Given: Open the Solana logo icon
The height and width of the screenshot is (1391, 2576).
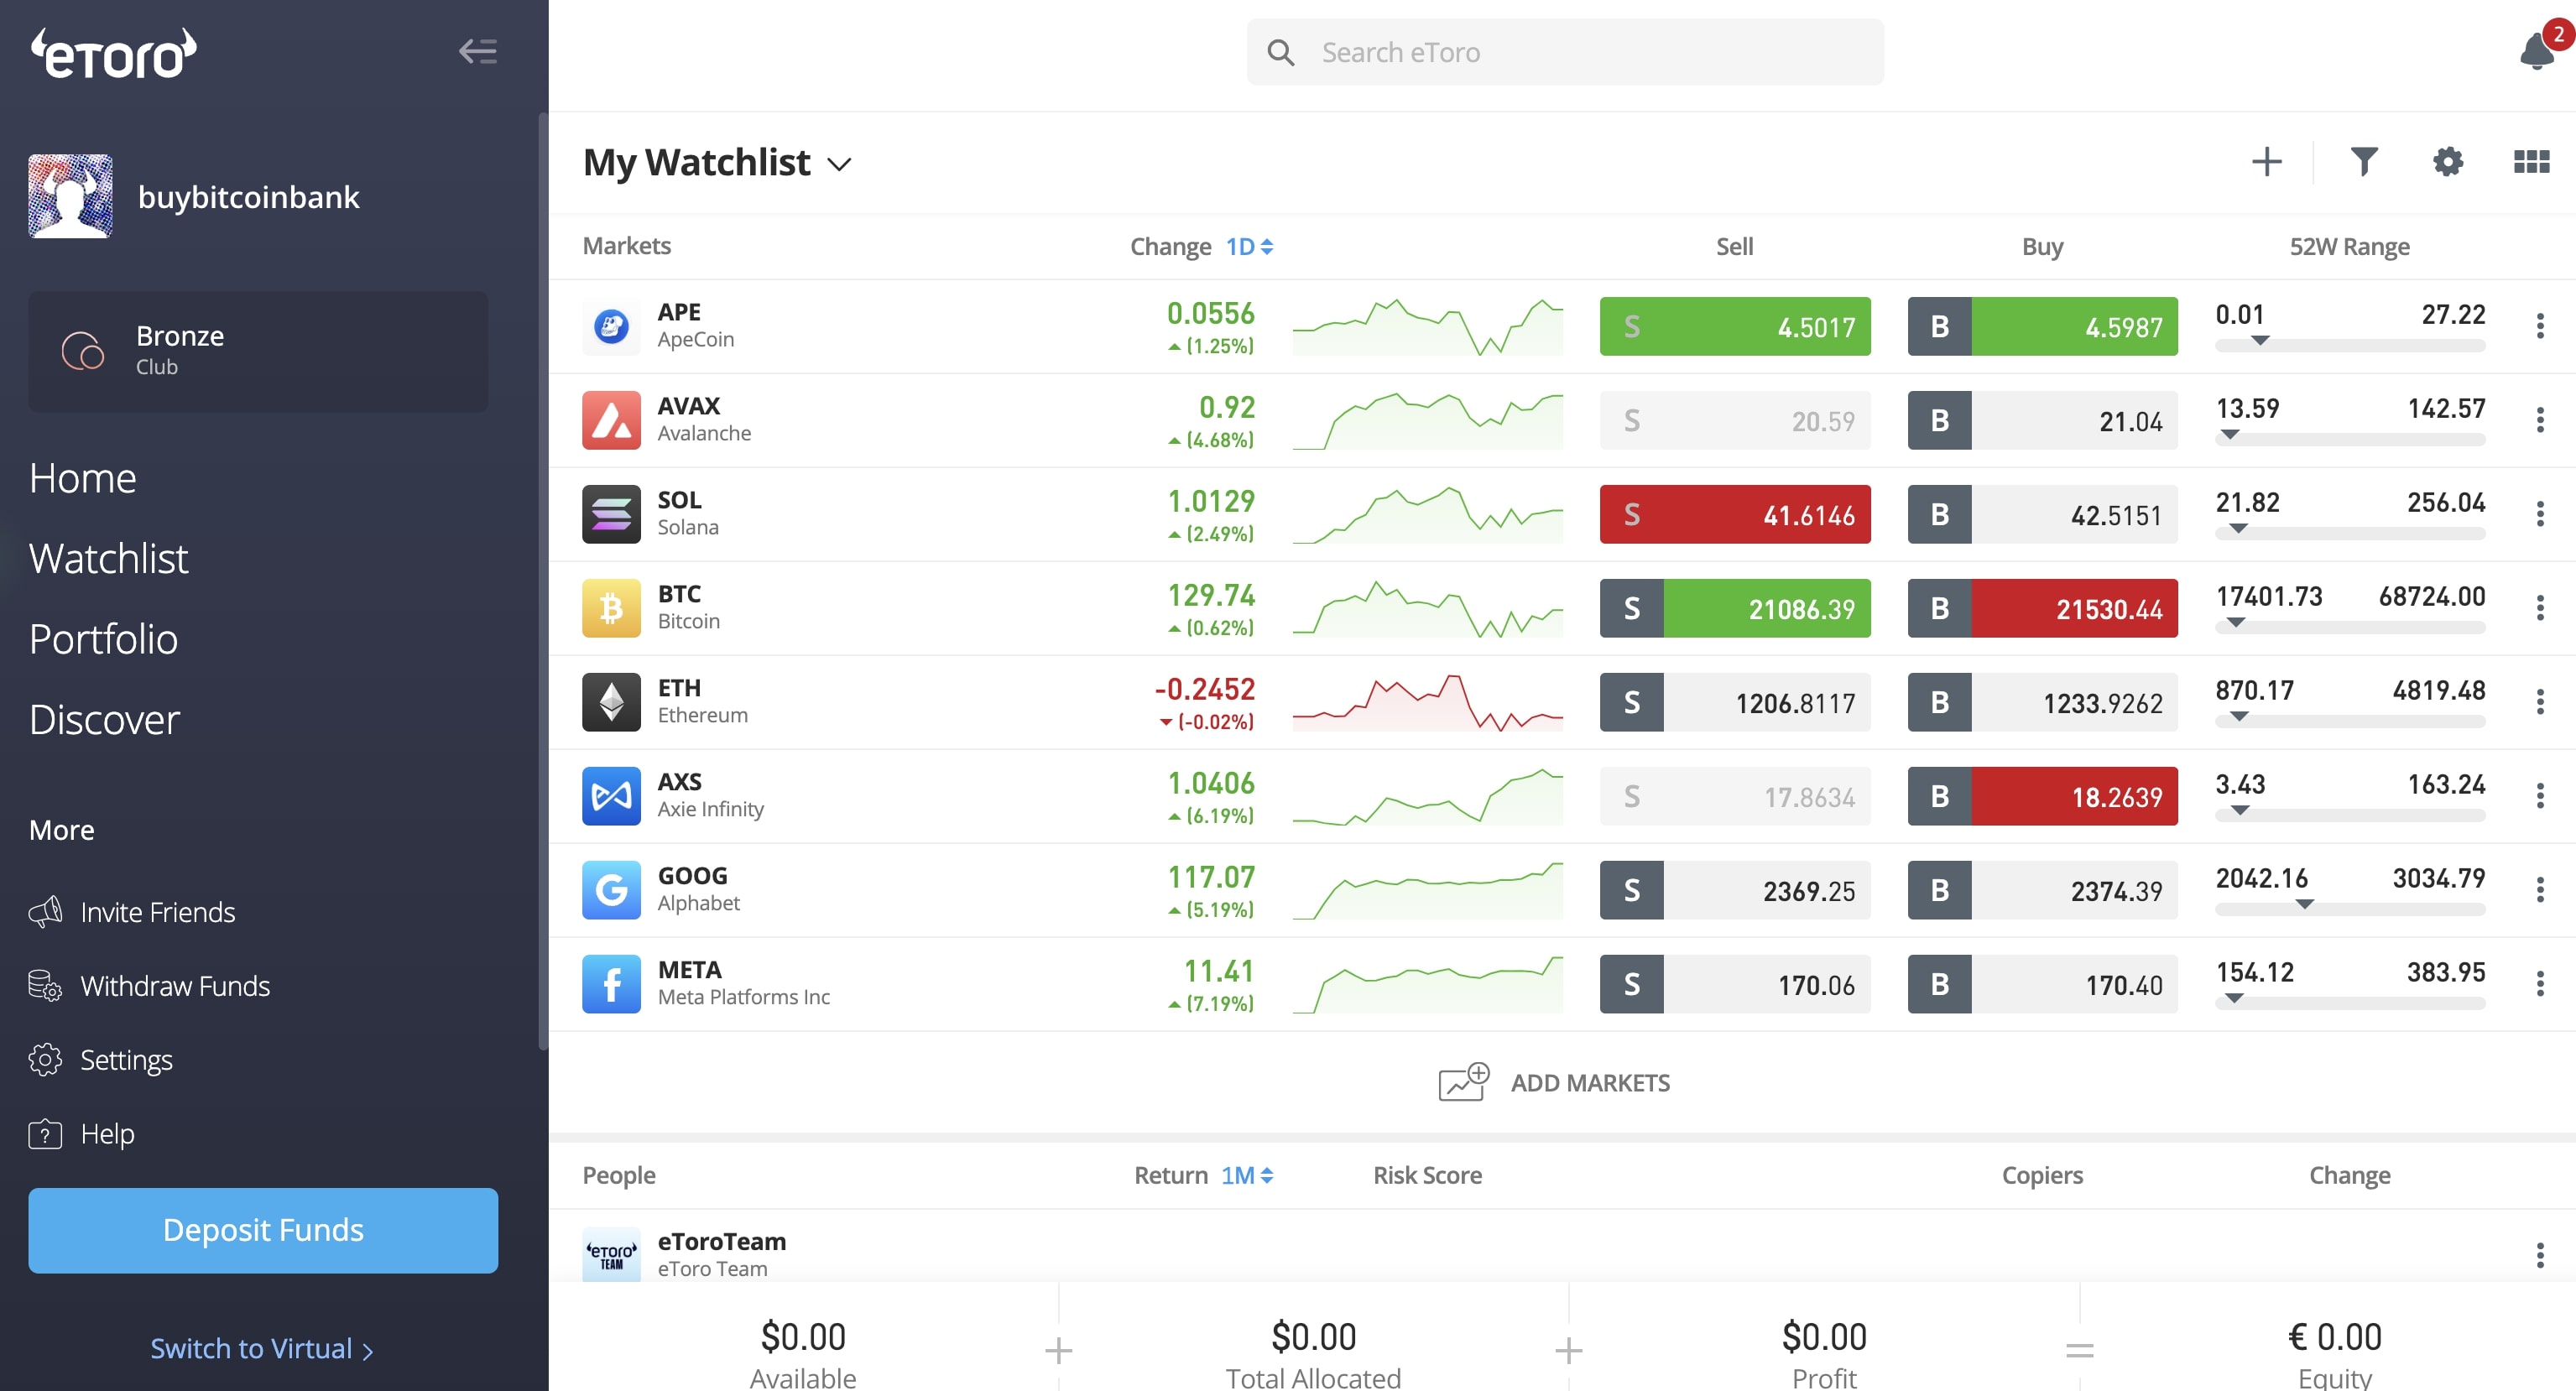Looking at the screenshot, I should coord(611,514).
